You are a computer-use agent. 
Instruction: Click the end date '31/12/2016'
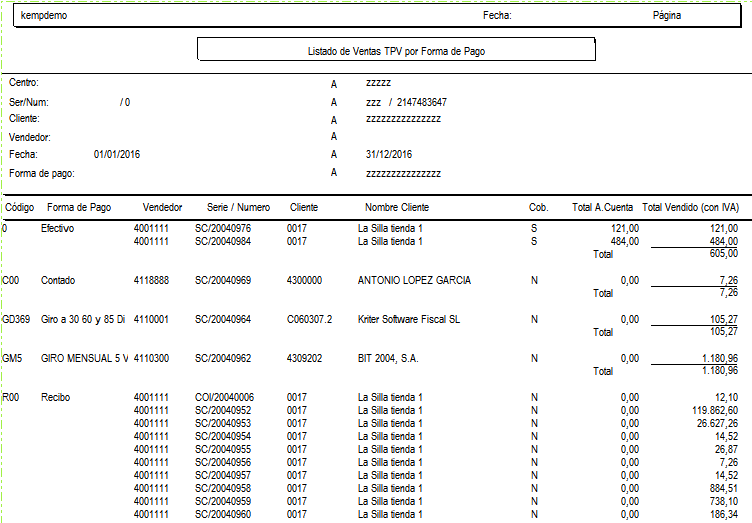pyautogui.click(x=389, y=154)
